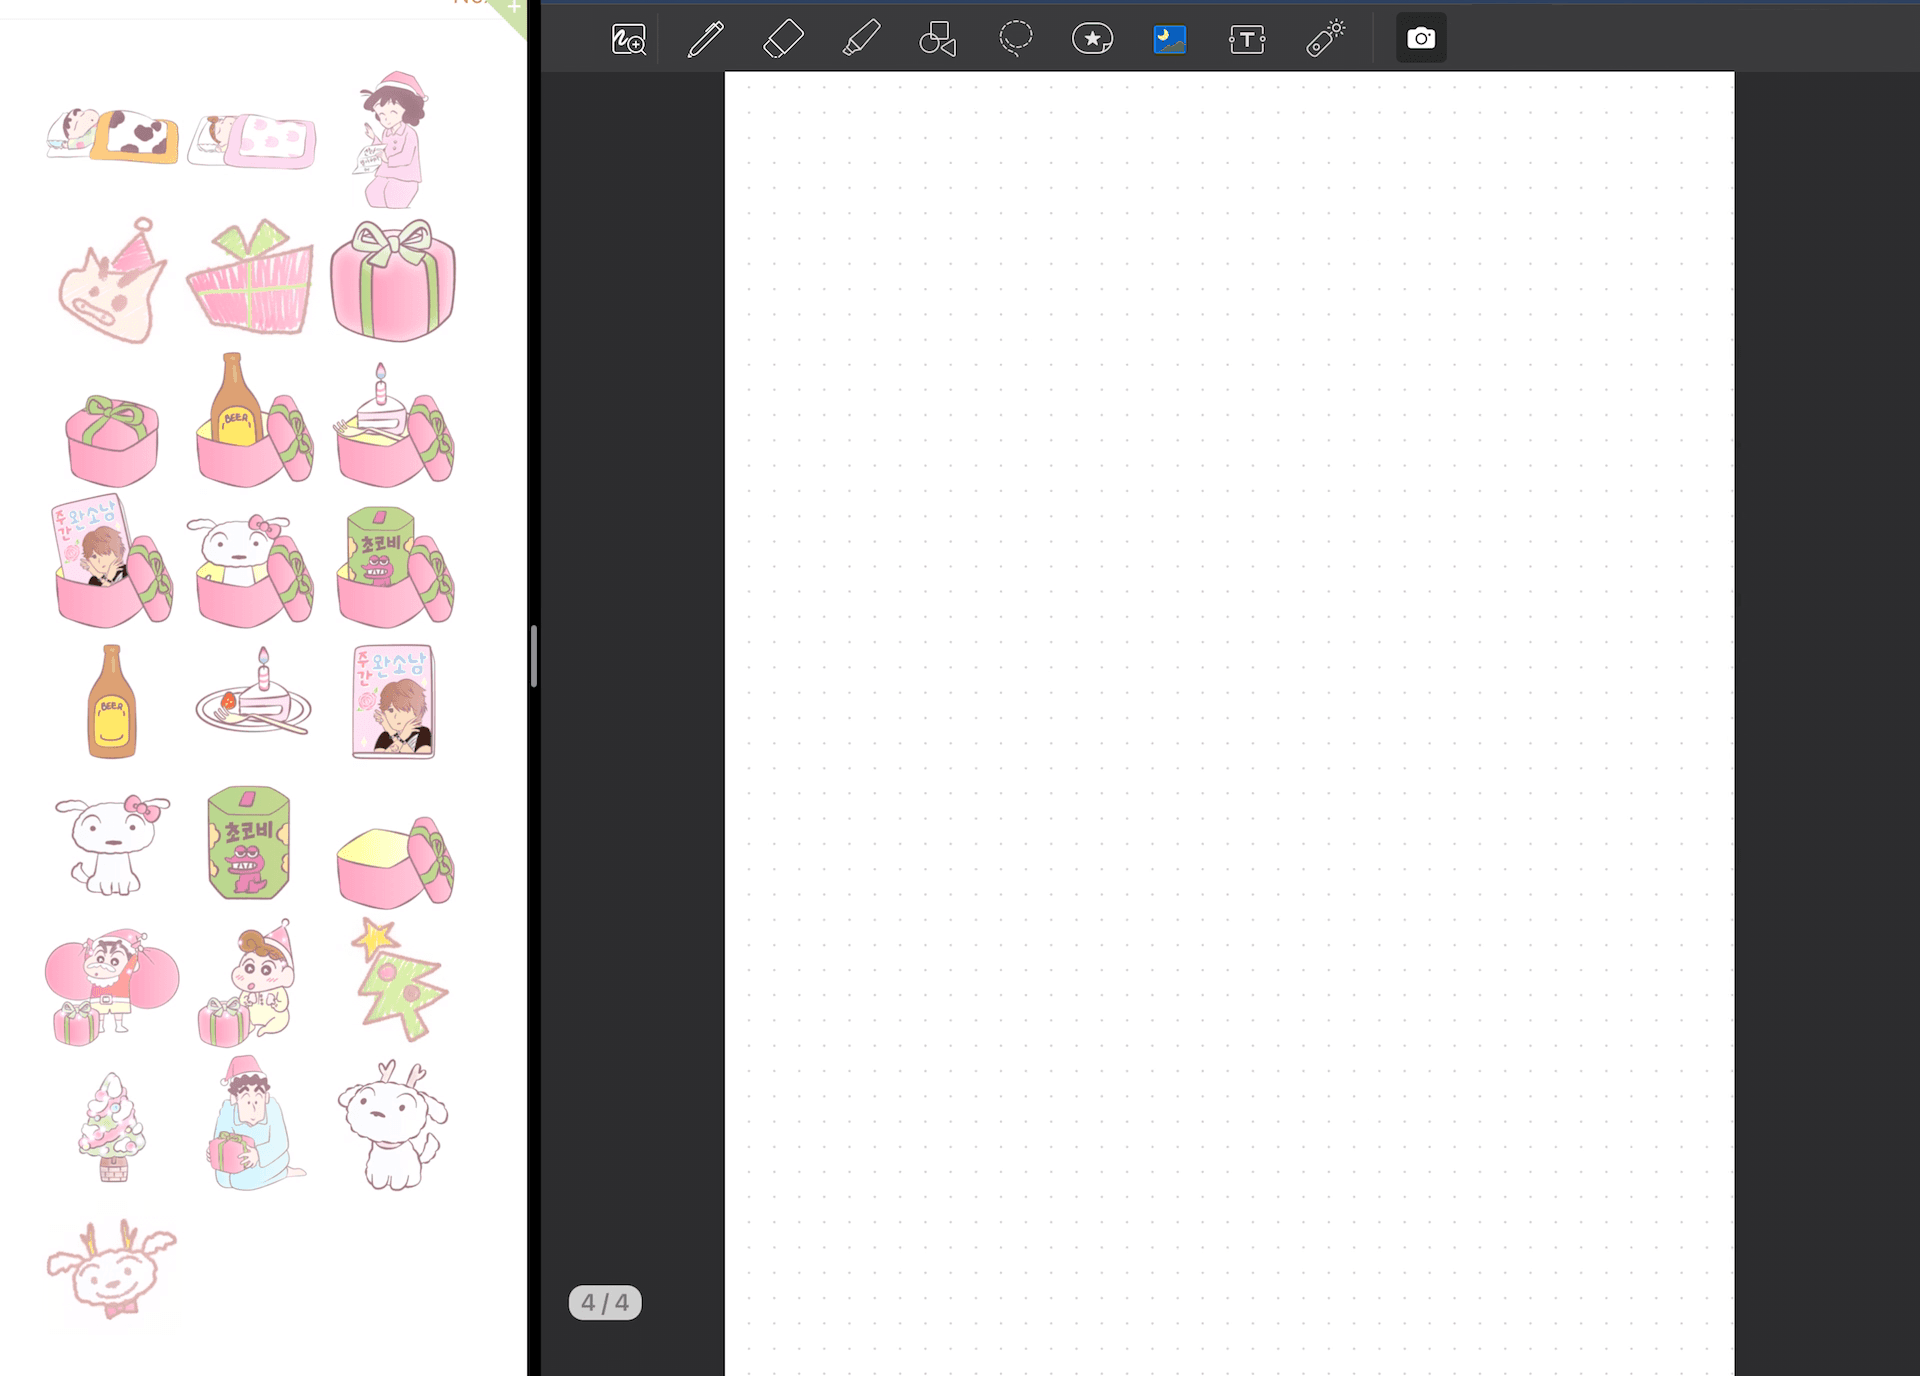
Task: Select the large pink gift box sticker
Action: tap(393, 280)
